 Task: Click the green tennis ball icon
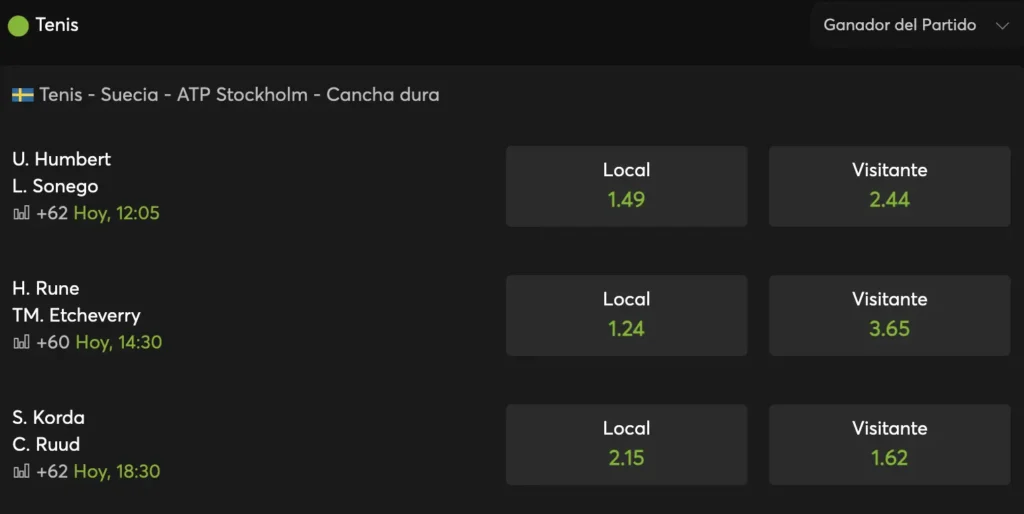tap(18, 26)
